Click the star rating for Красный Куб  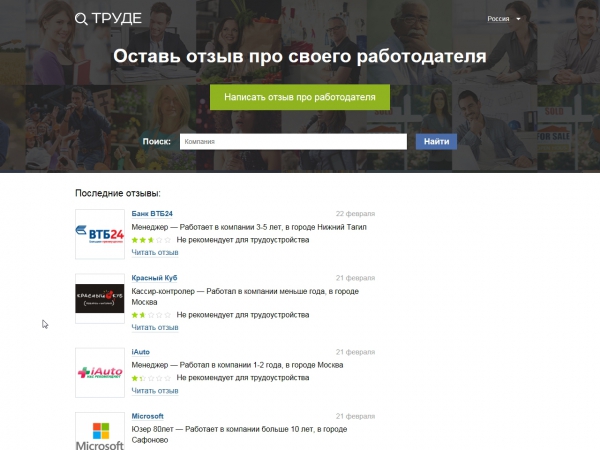151,315
